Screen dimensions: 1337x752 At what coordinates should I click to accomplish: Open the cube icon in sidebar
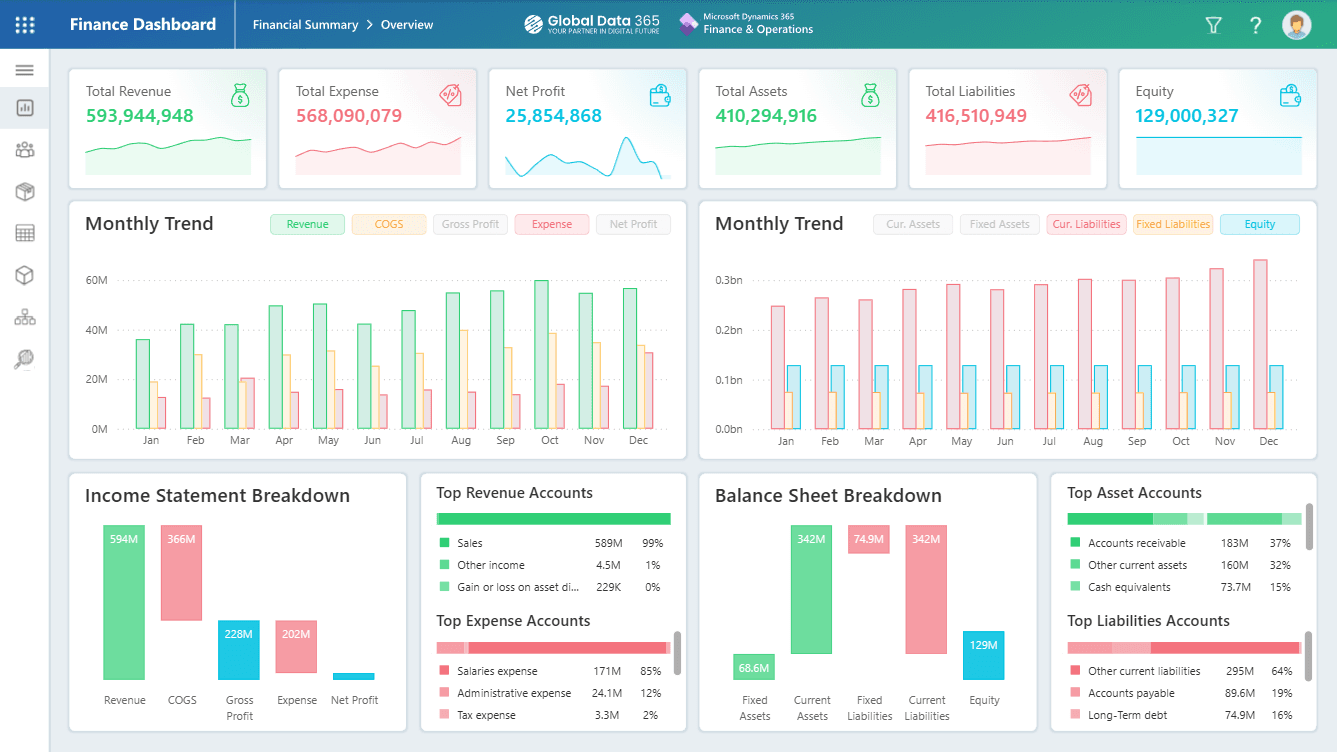click(25, 275)
